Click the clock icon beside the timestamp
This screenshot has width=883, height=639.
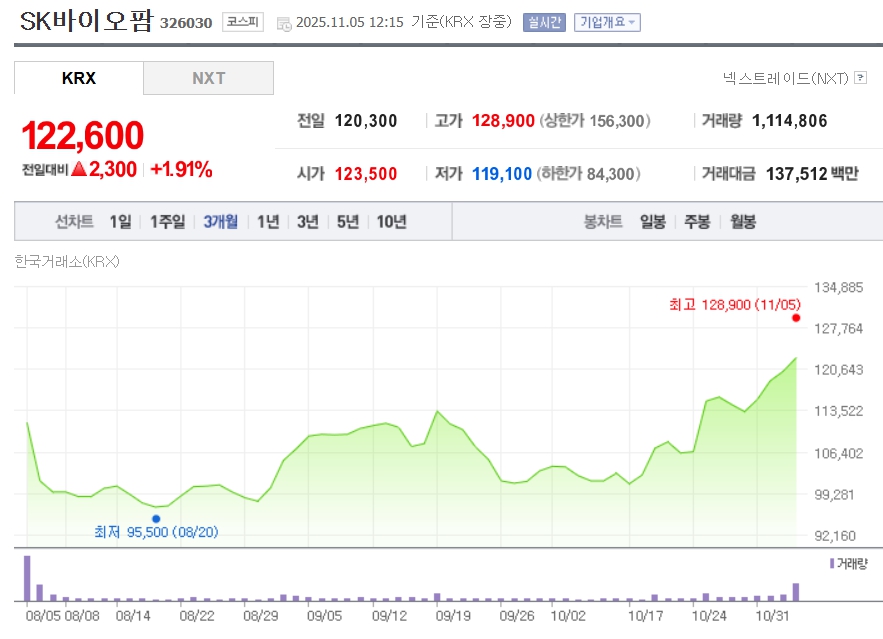(x=283, y=23)
